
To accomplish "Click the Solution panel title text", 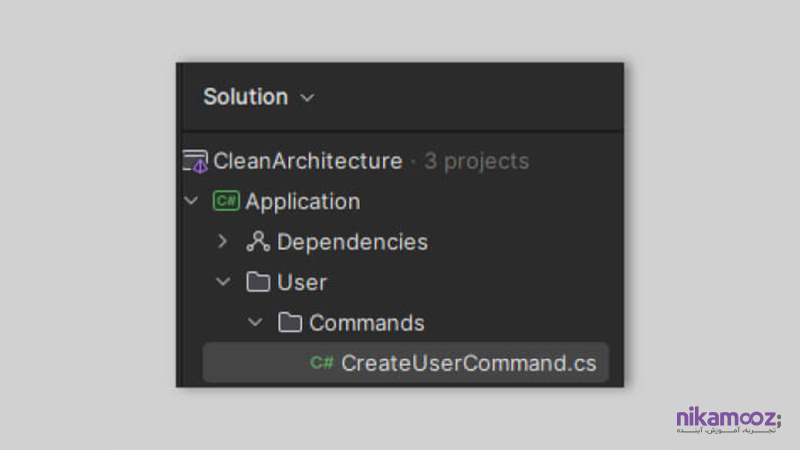I will [245, 97].
